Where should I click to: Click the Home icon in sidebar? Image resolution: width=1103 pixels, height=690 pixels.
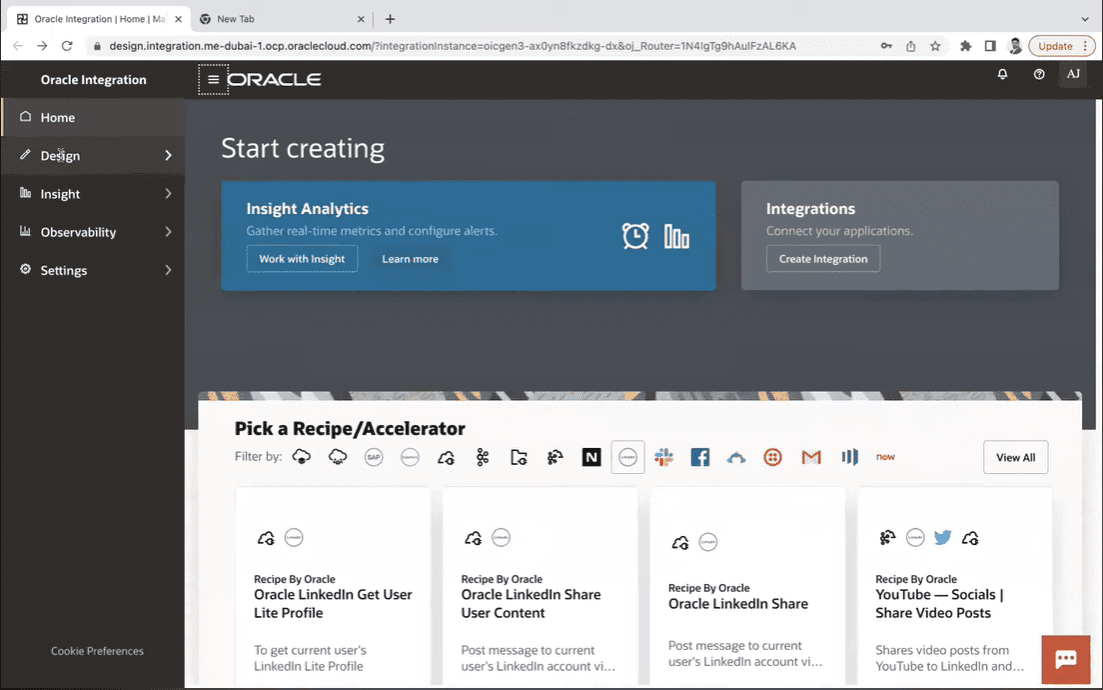[x=25, y=117]
